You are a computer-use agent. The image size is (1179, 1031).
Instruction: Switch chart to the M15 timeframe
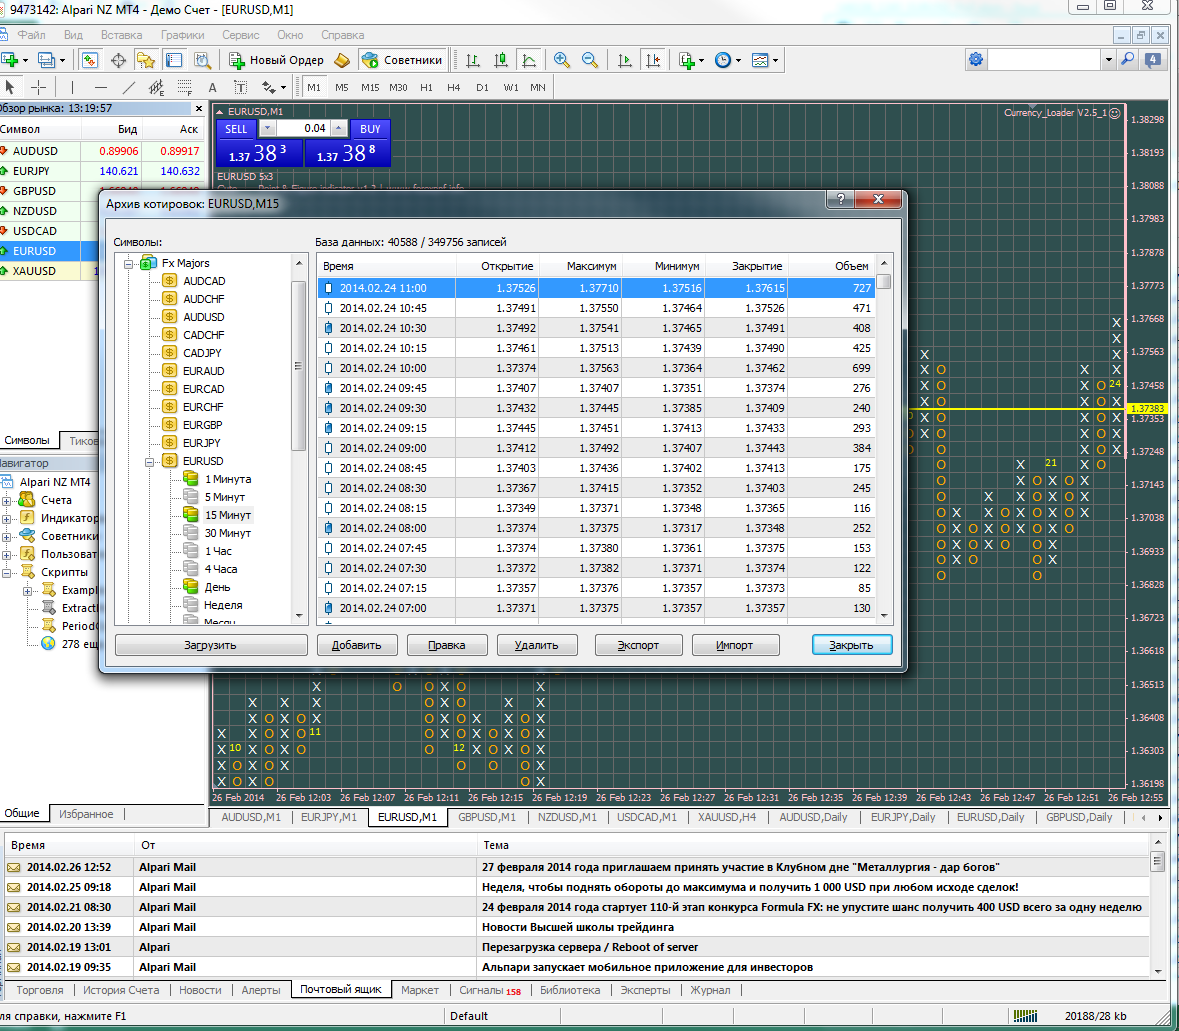(370, 87)
